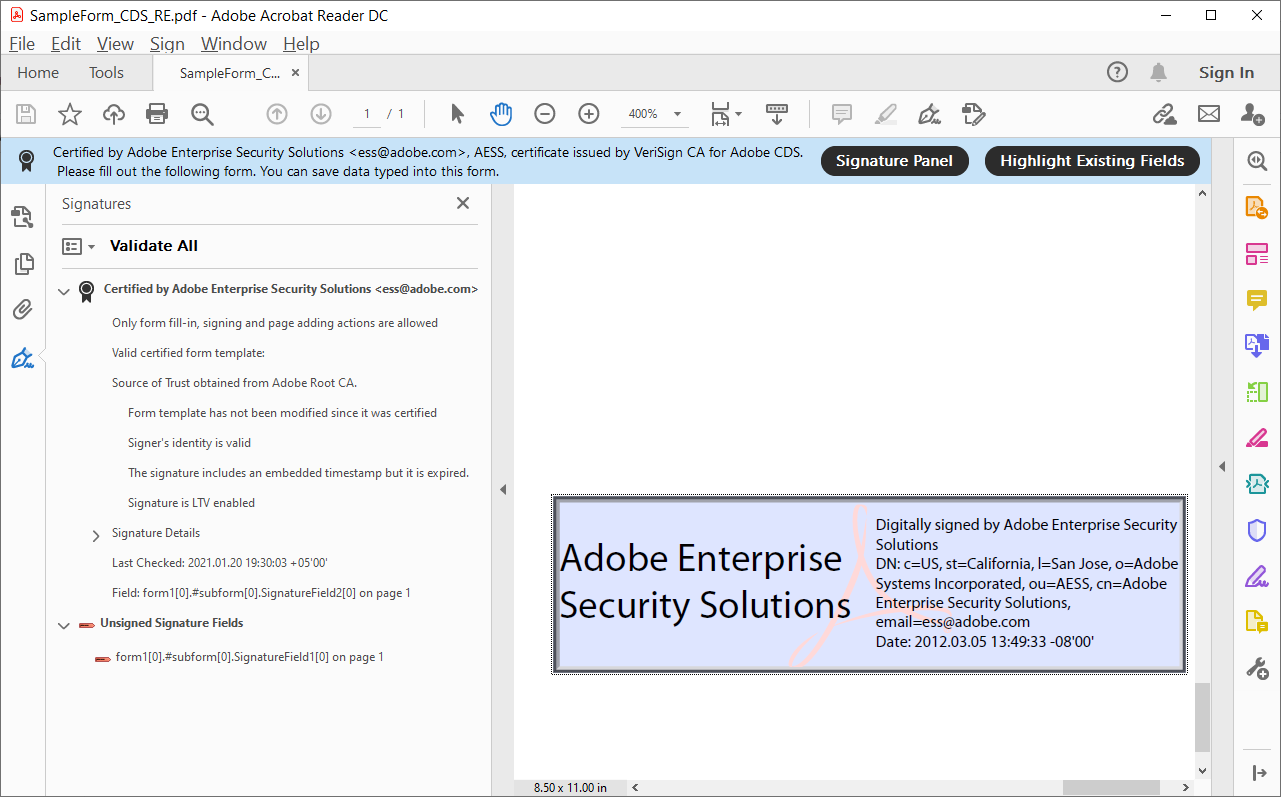Switch to the SampleForm tab

(231, 72)
